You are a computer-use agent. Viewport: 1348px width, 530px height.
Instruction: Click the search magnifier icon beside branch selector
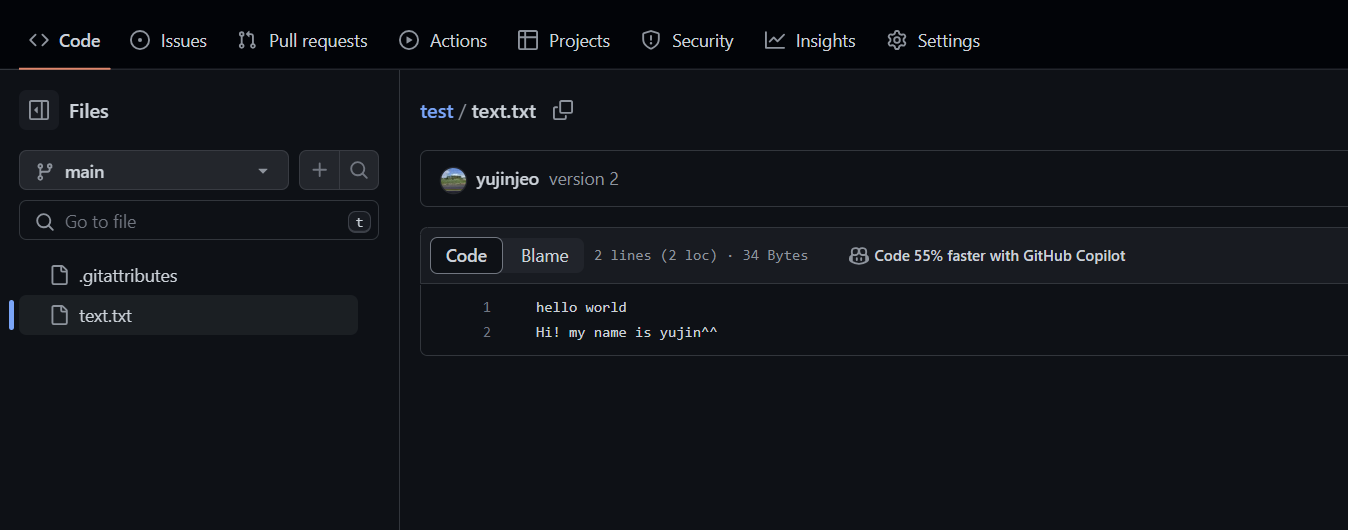(359, 171)
